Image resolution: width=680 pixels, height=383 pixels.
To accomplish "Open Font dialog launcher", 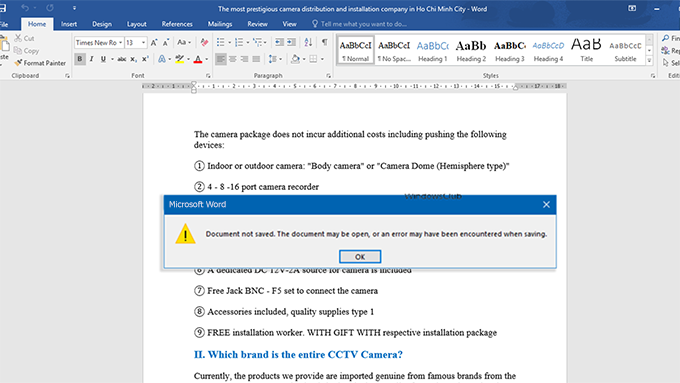I will pos(208,75).
